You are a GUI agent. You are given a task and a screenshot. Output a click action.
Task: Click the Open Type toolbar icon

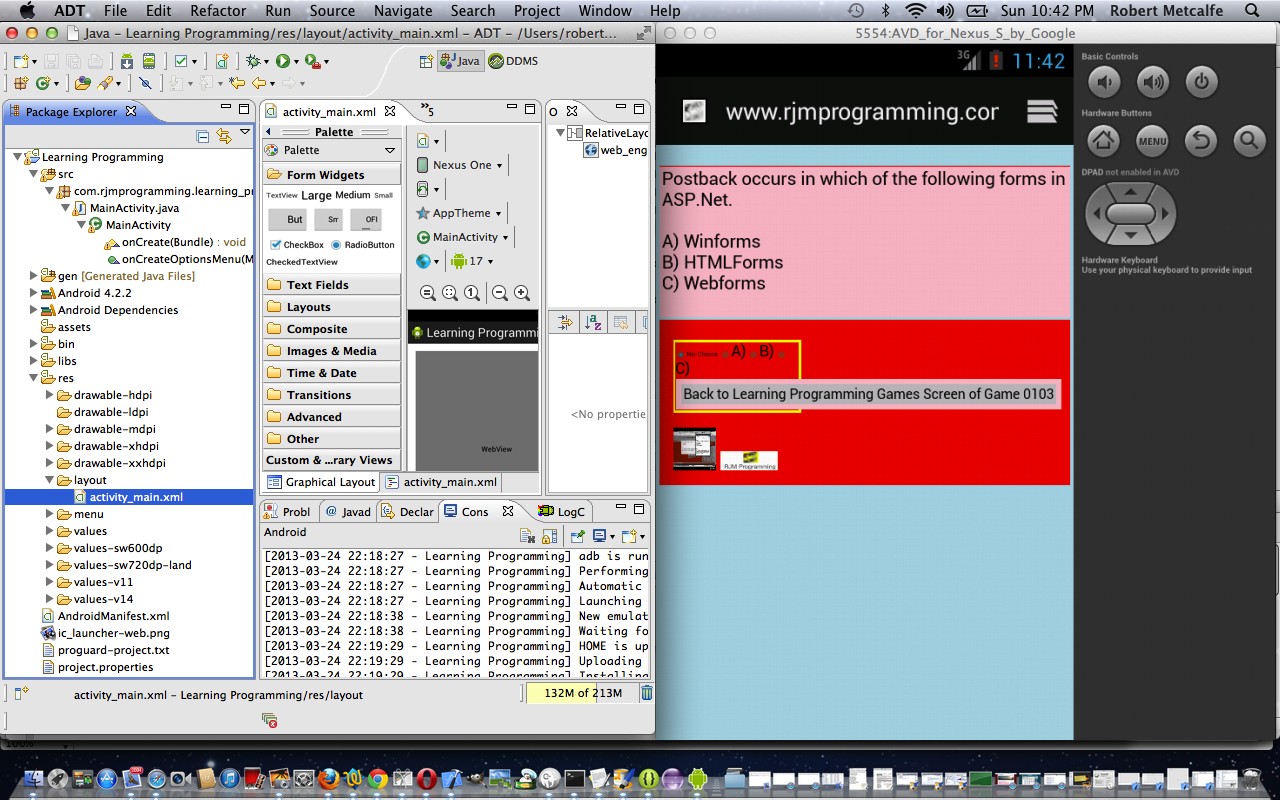tap(83, 84)
